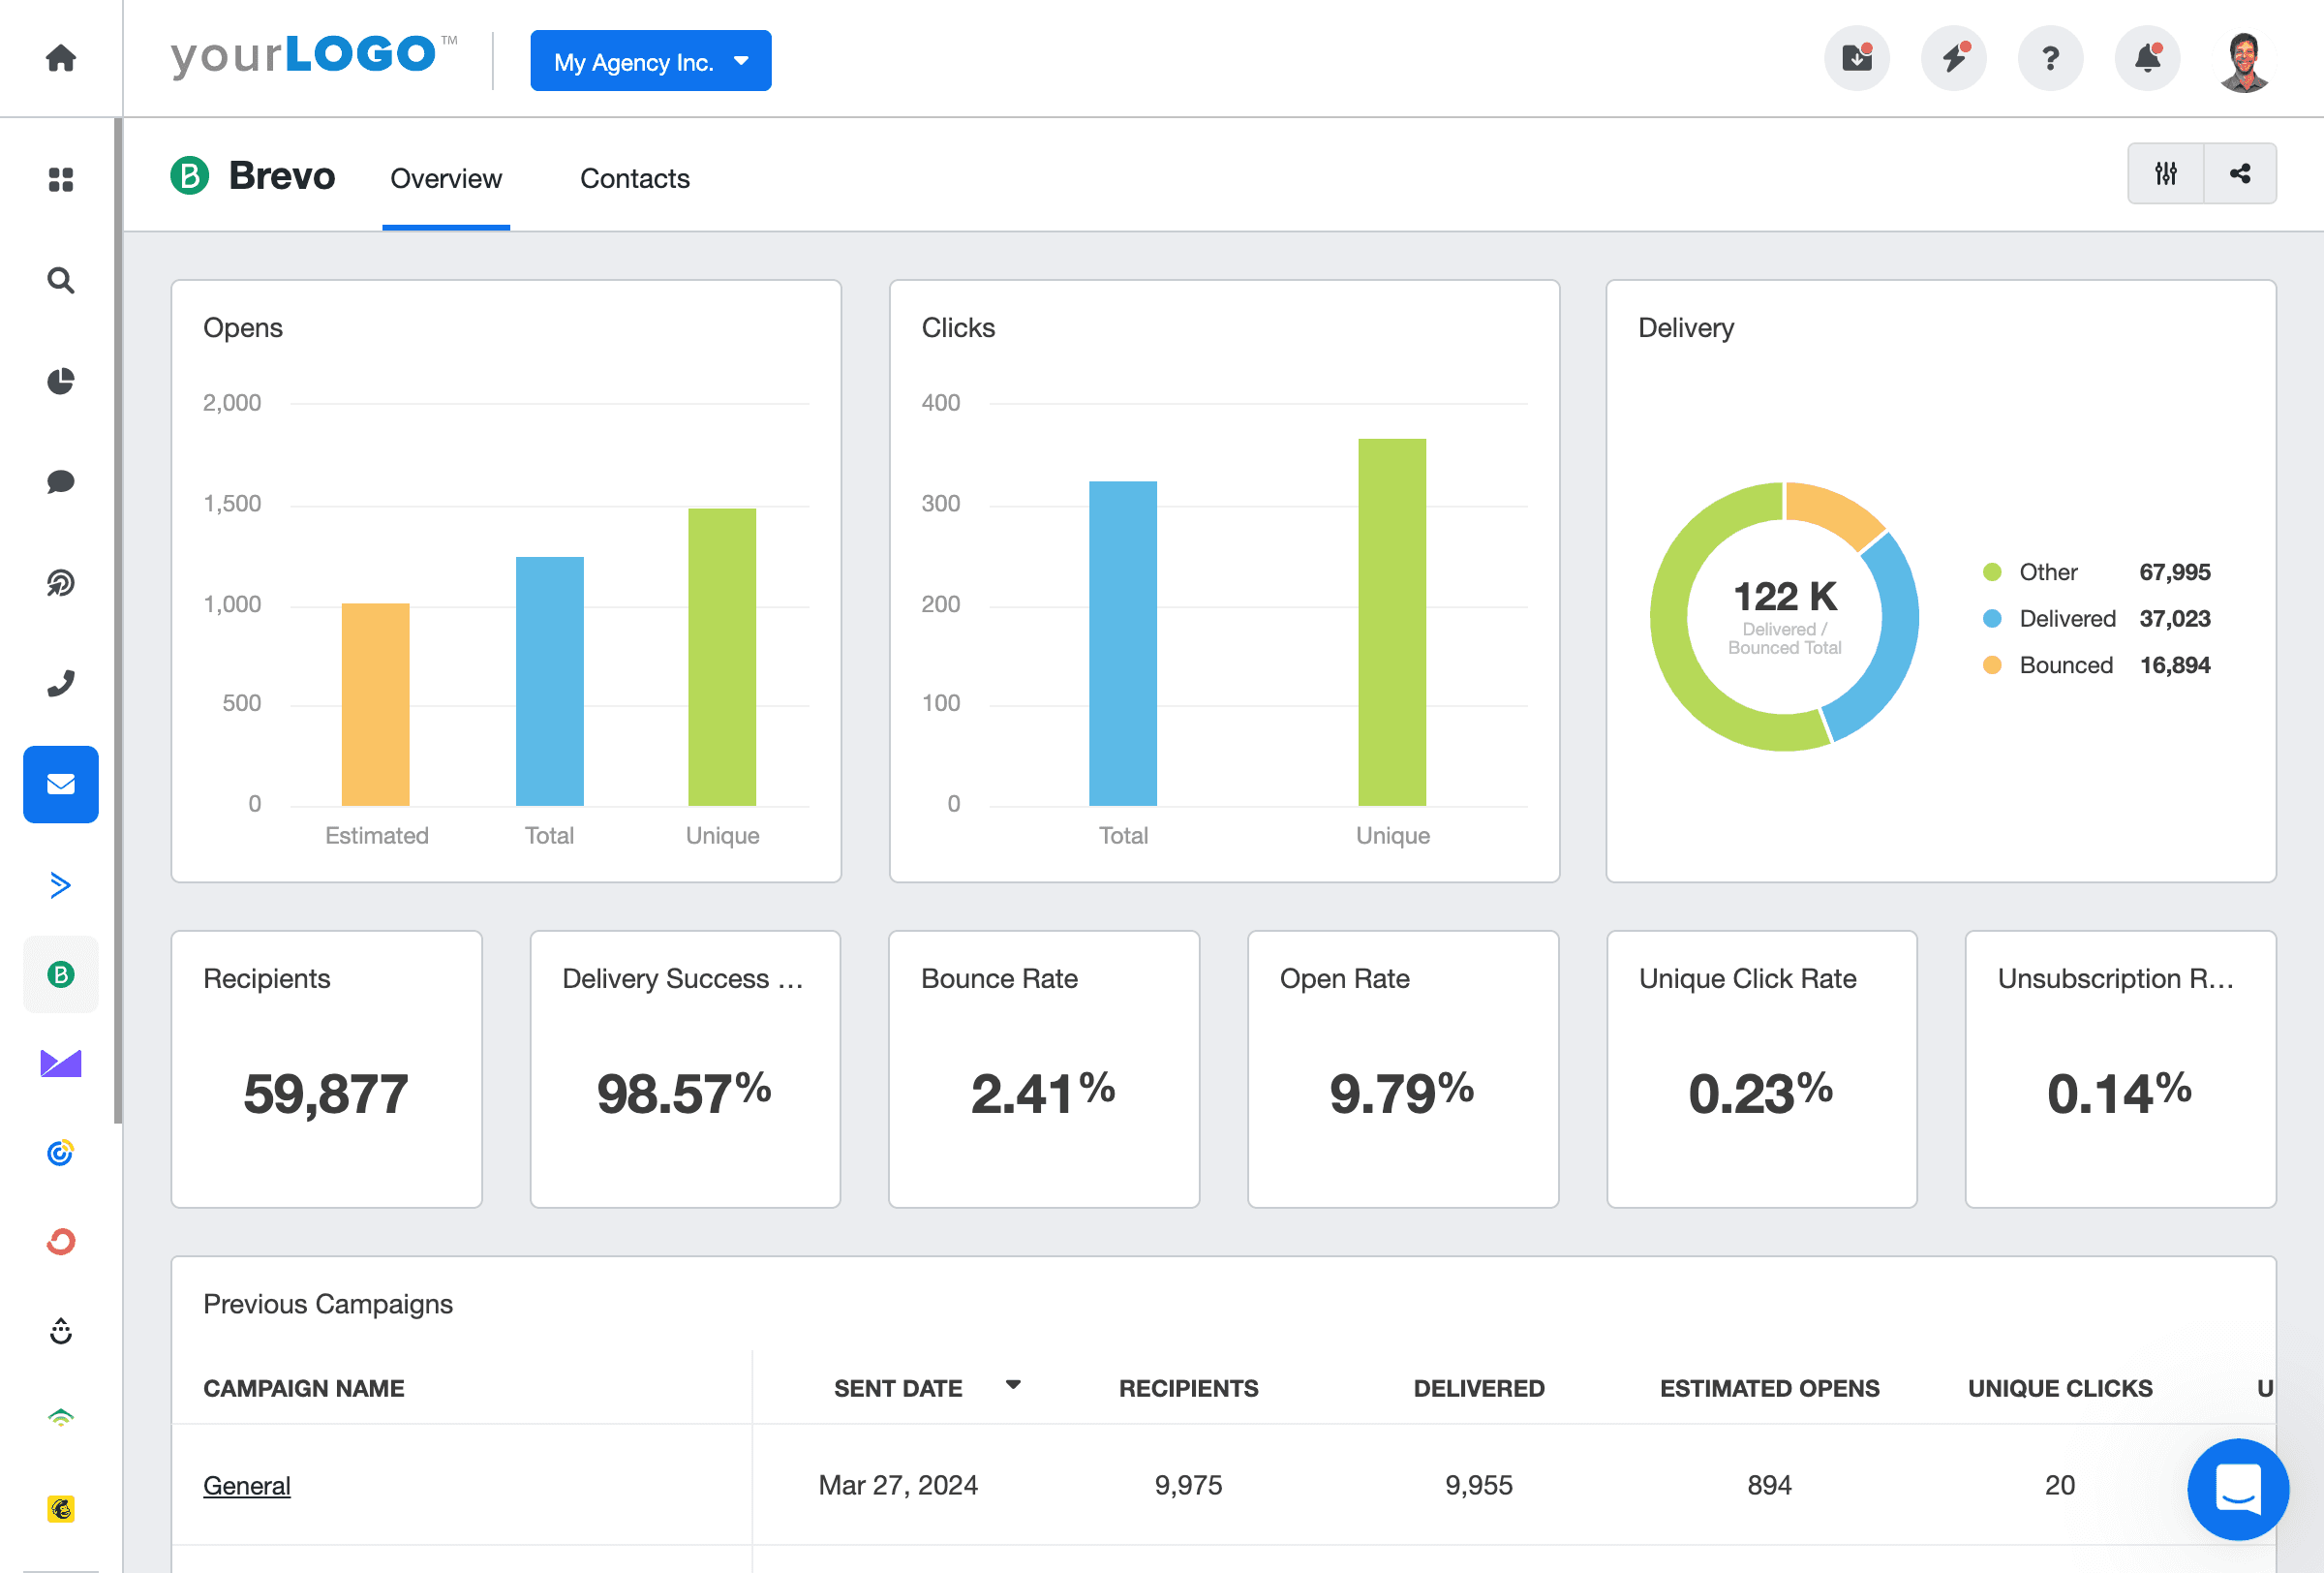
Task: Open the dashboards grid icon in sidebar
Action: click(x=61, y=179)
